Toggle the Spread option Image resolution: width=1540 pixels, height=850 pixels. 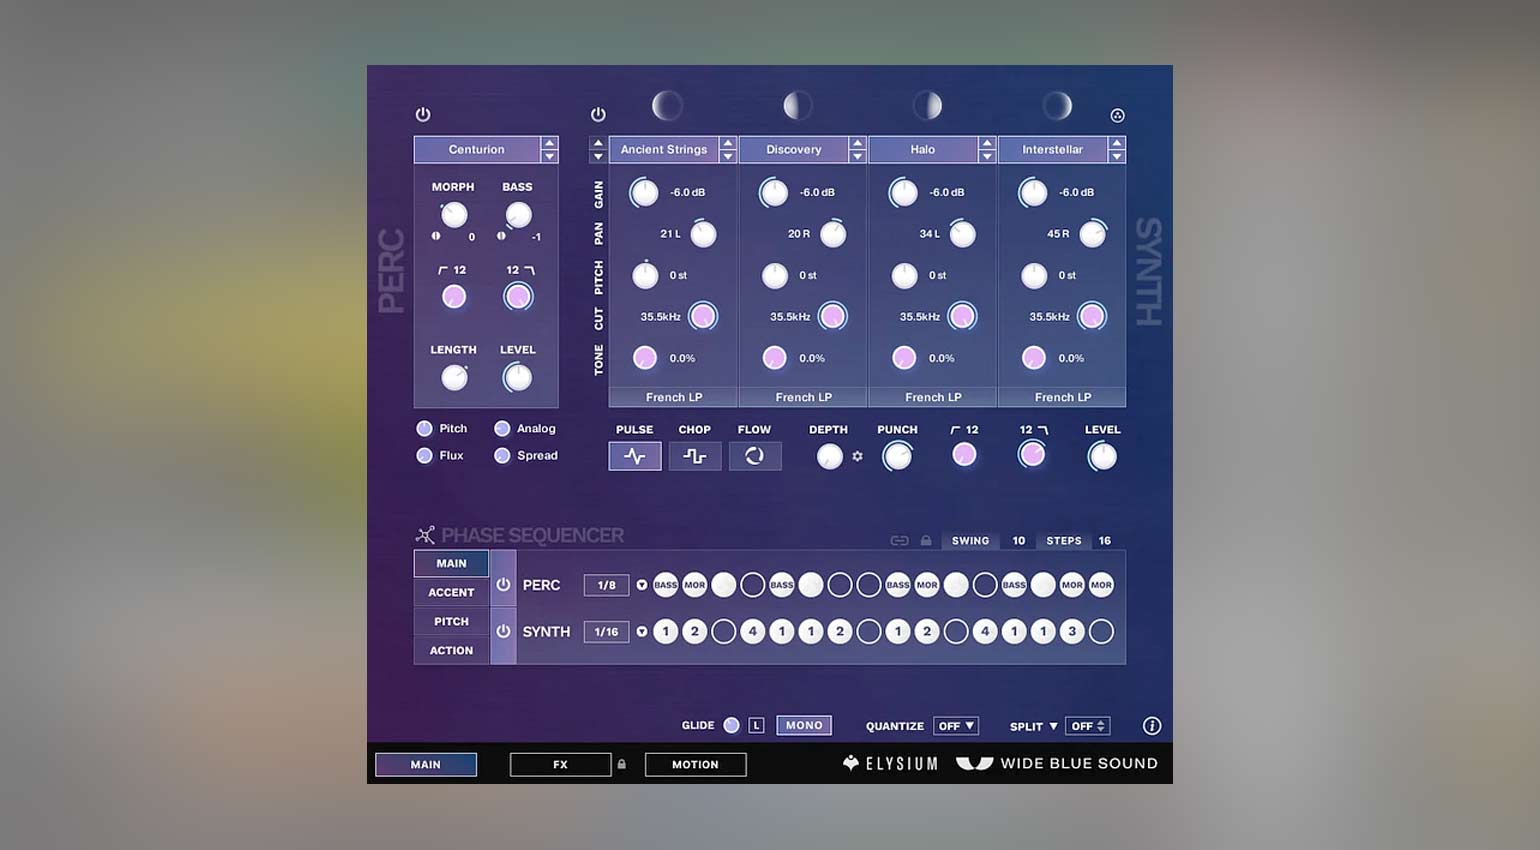point(502,455)
